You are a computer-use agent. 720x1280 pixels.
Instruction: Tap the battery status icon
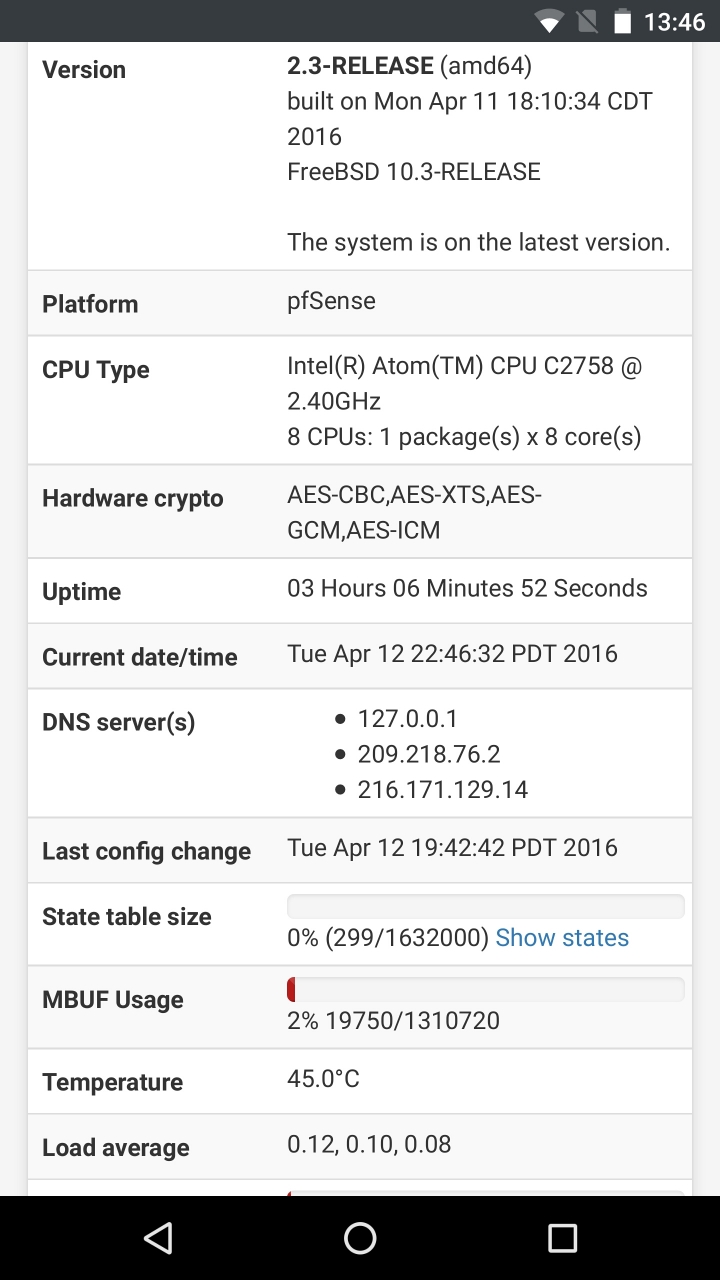coord(624,21)
